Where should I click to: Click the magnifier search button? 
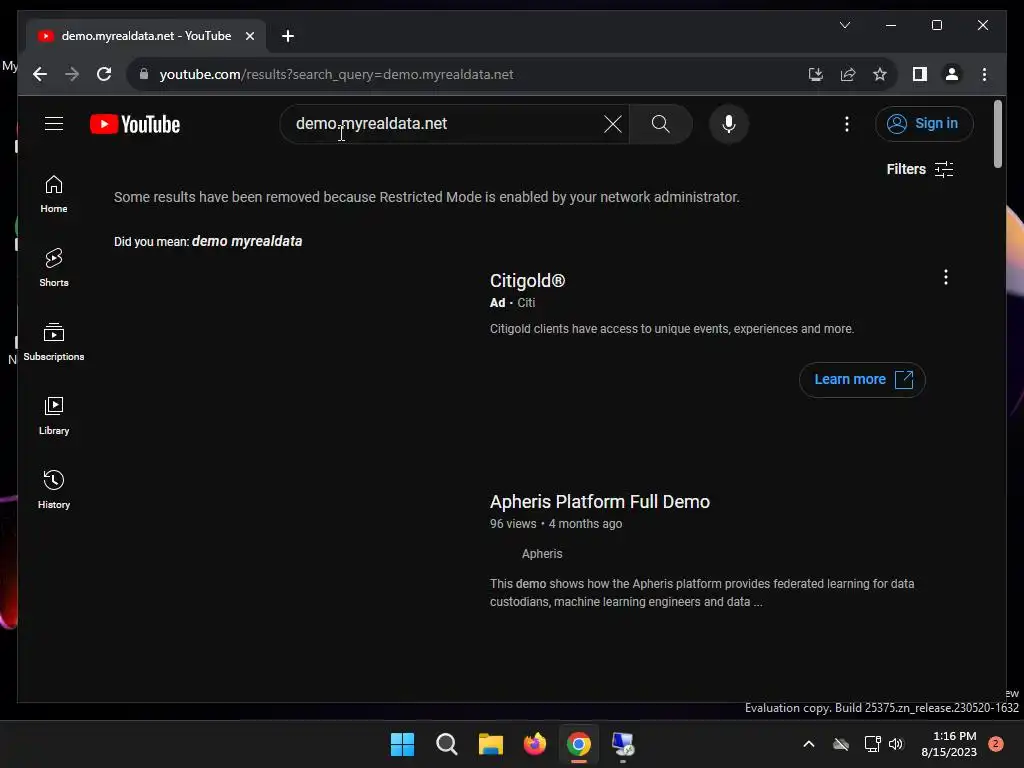click(x=660, y=124)
